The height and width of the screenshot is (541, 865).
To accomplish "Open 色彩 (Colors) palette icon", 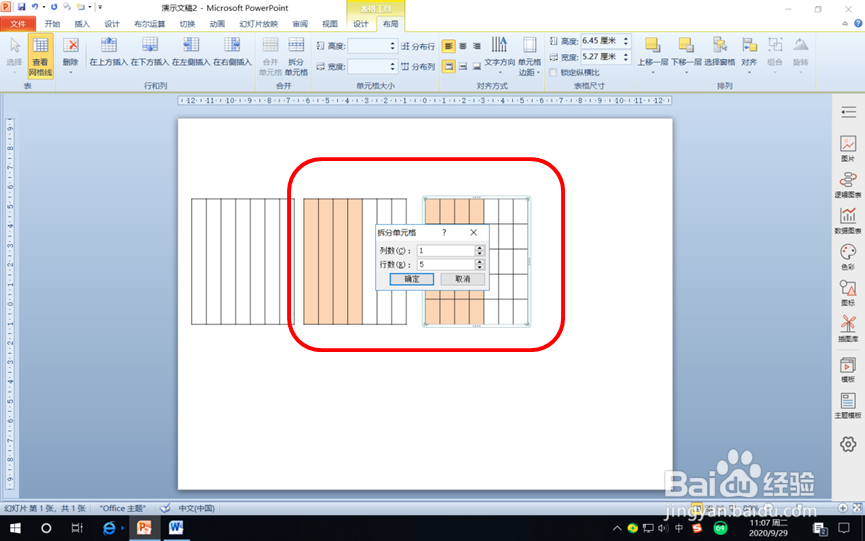I will point(848,256).
